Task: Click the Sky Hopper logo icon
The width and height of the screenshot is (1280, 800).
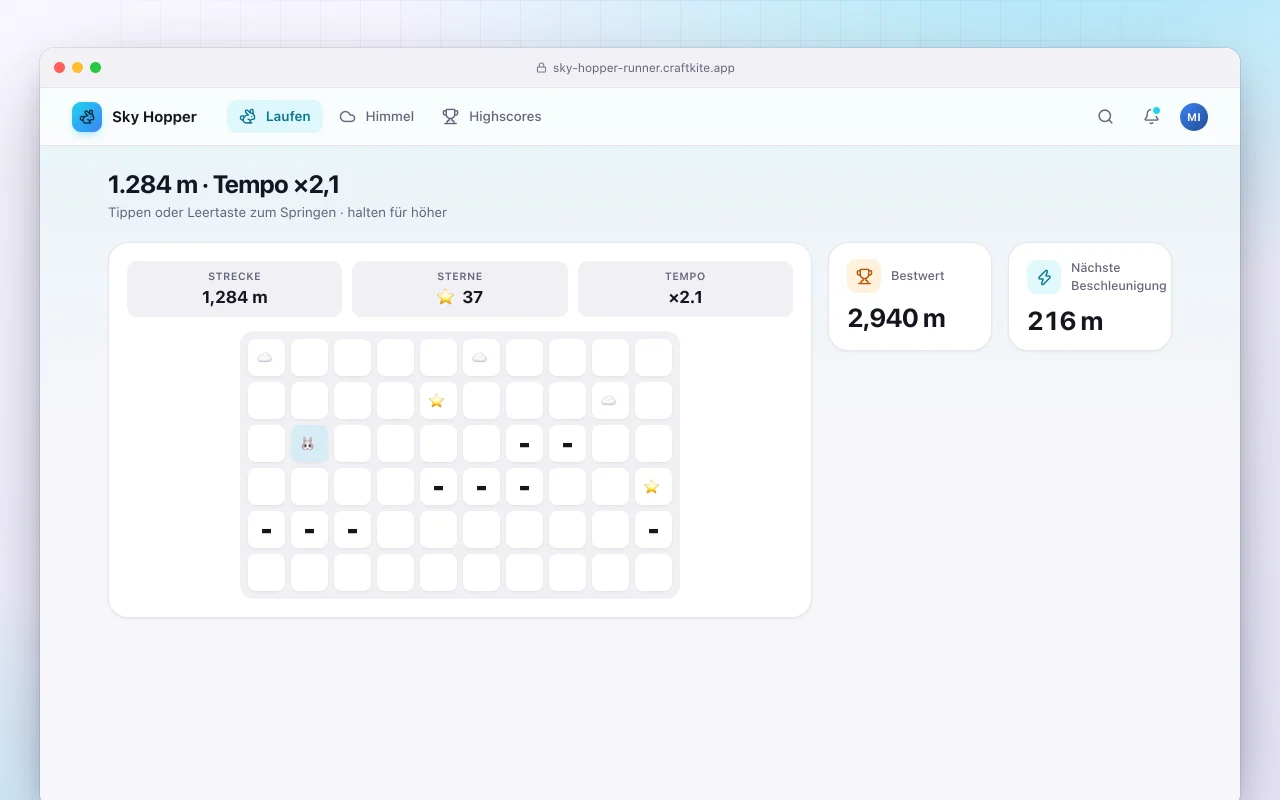Action: [87, 117]
